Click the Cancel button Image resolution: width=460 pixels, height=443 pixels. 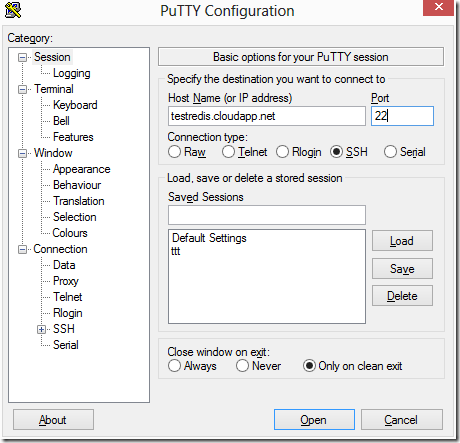pyautogui.click(x=402, y=420)
